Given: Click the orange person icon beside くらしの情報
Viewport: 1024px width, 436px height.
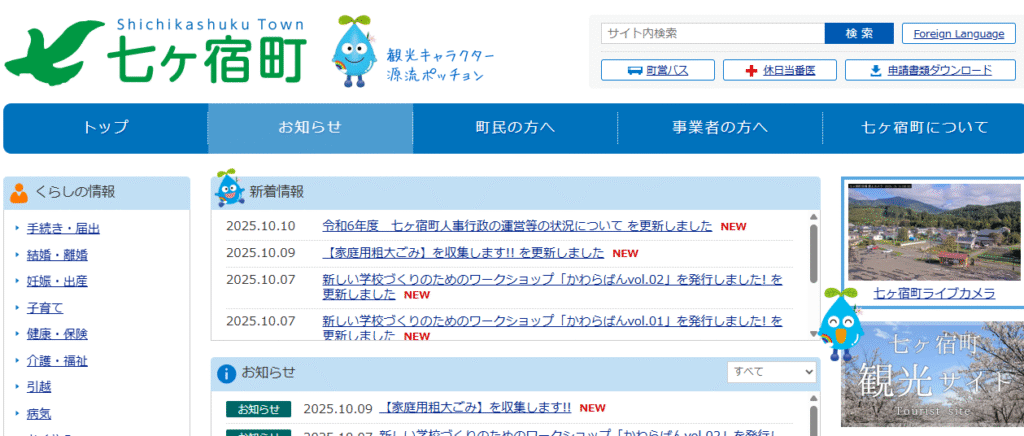Looking at the screenshot, I should tap(19, 192).
